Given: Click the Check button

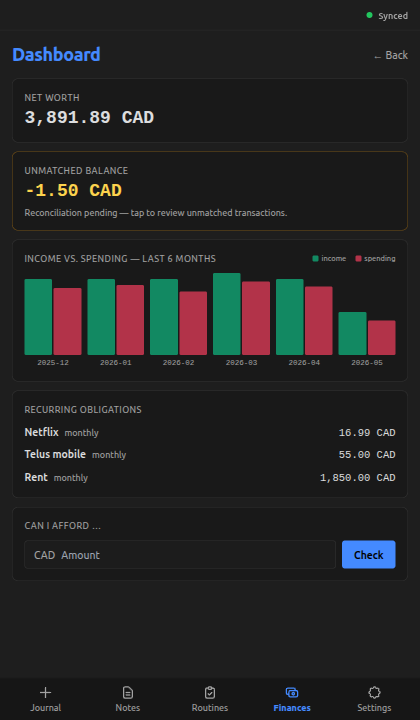Looking at the screenshot, I should pos(369,555).
